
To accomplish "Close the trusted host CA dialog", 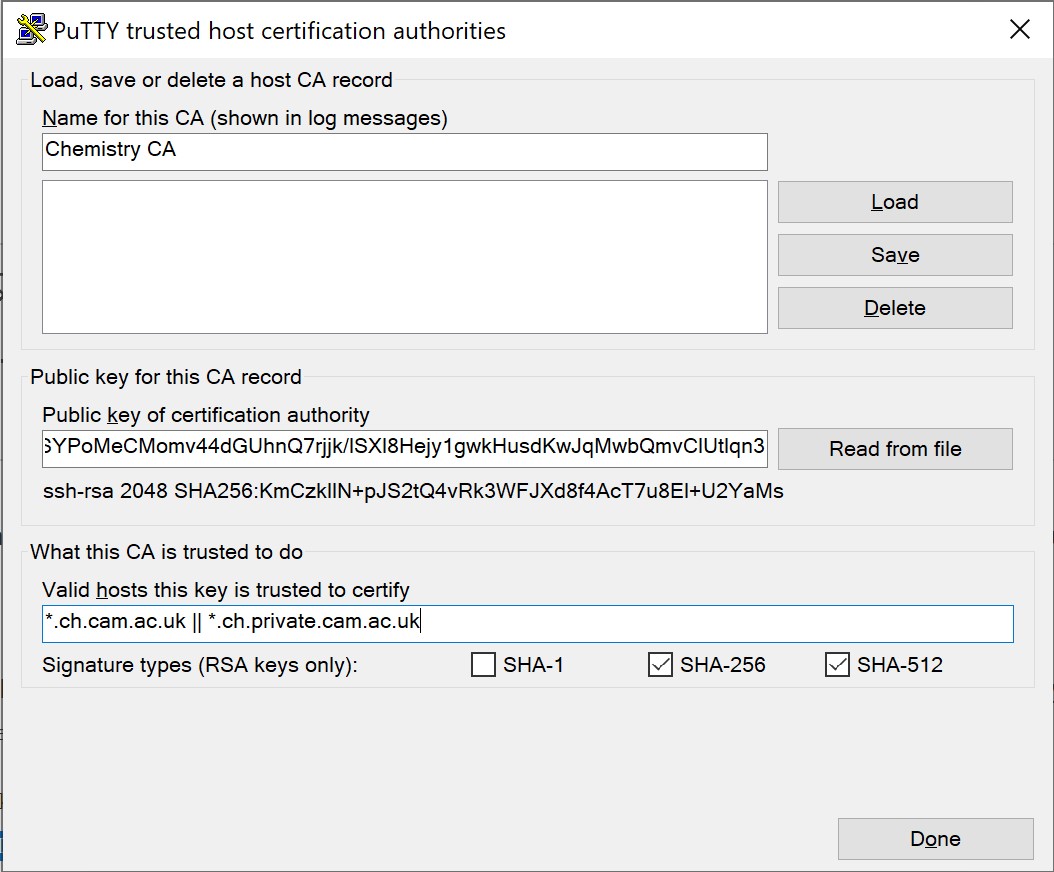I will 1020,29.
